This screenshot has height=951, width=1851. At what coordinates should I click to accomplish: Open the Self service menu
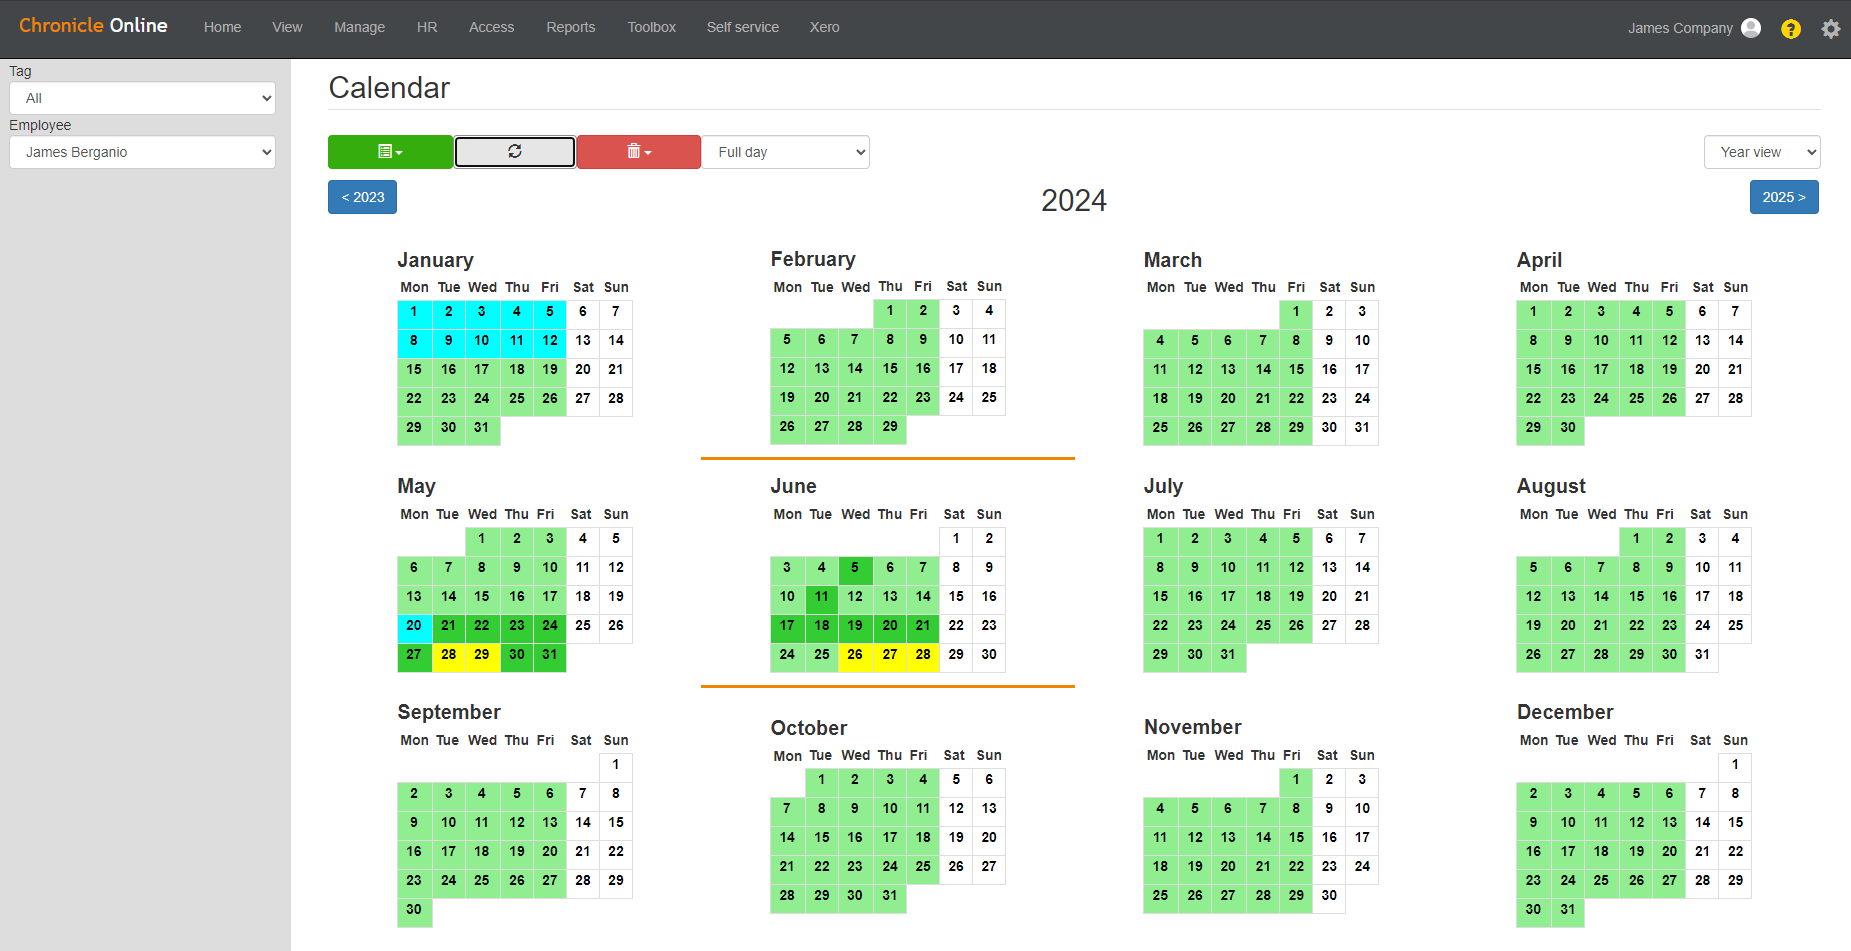pyautogui.click(x=742, y=27)
